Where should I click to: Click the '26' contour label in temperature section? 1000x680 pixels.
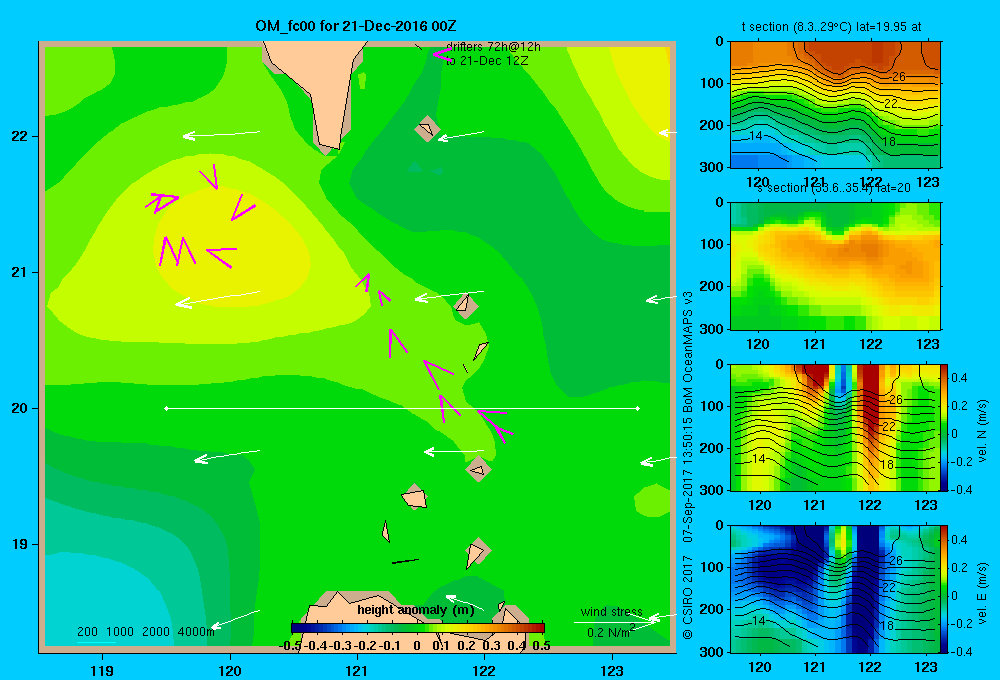[x=898, y=77]
